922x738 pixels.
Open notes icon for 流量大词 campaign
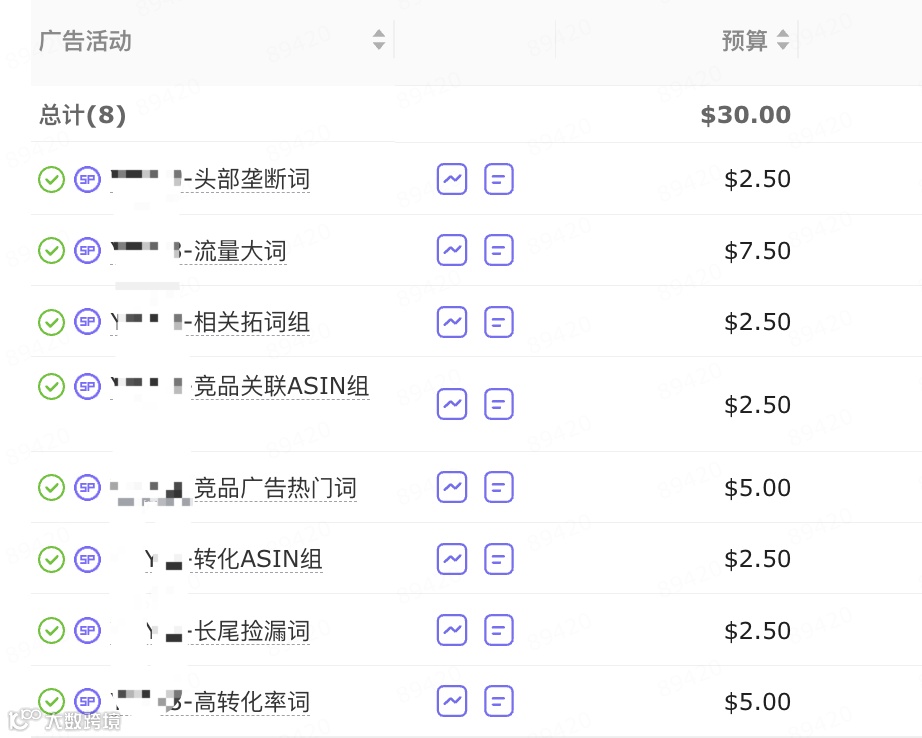[499, 251]
